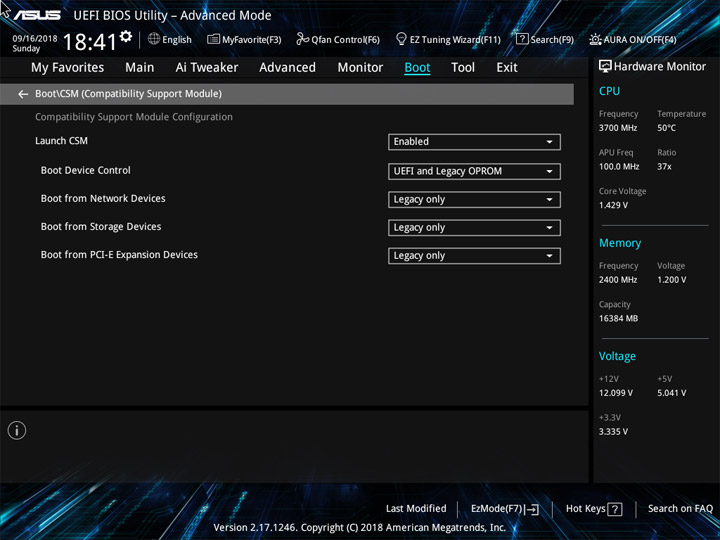
Task: Click the 2400 MHz memory frequency
Action: coord(618,280)
